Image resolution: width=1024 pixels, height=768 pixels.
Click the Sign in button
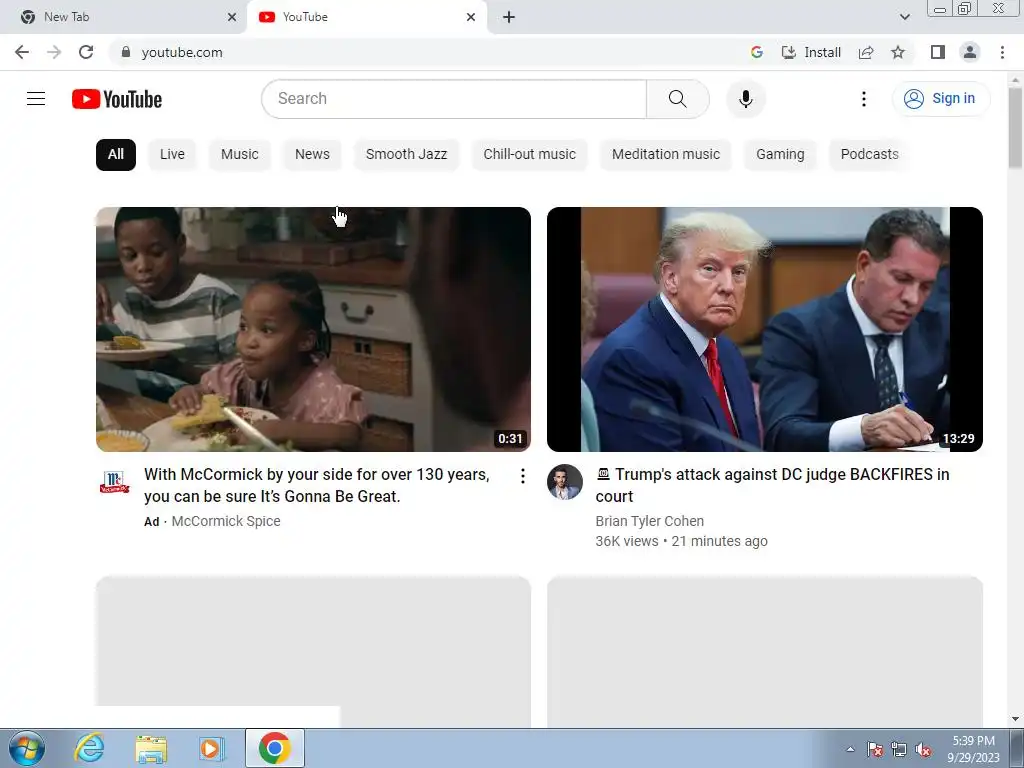tap(940, 99)
